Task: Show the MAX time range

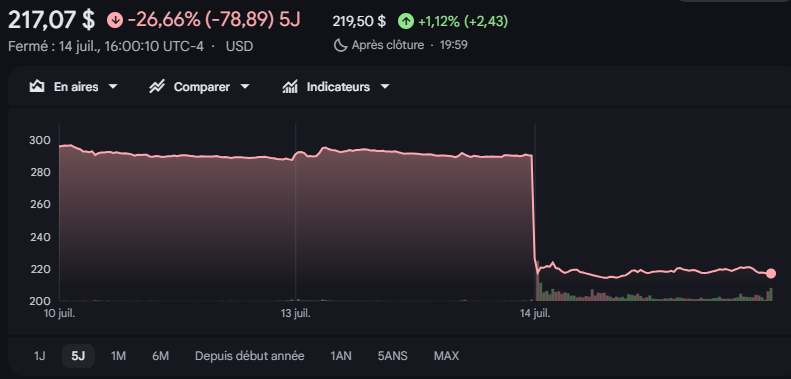Action: [446, 356]
